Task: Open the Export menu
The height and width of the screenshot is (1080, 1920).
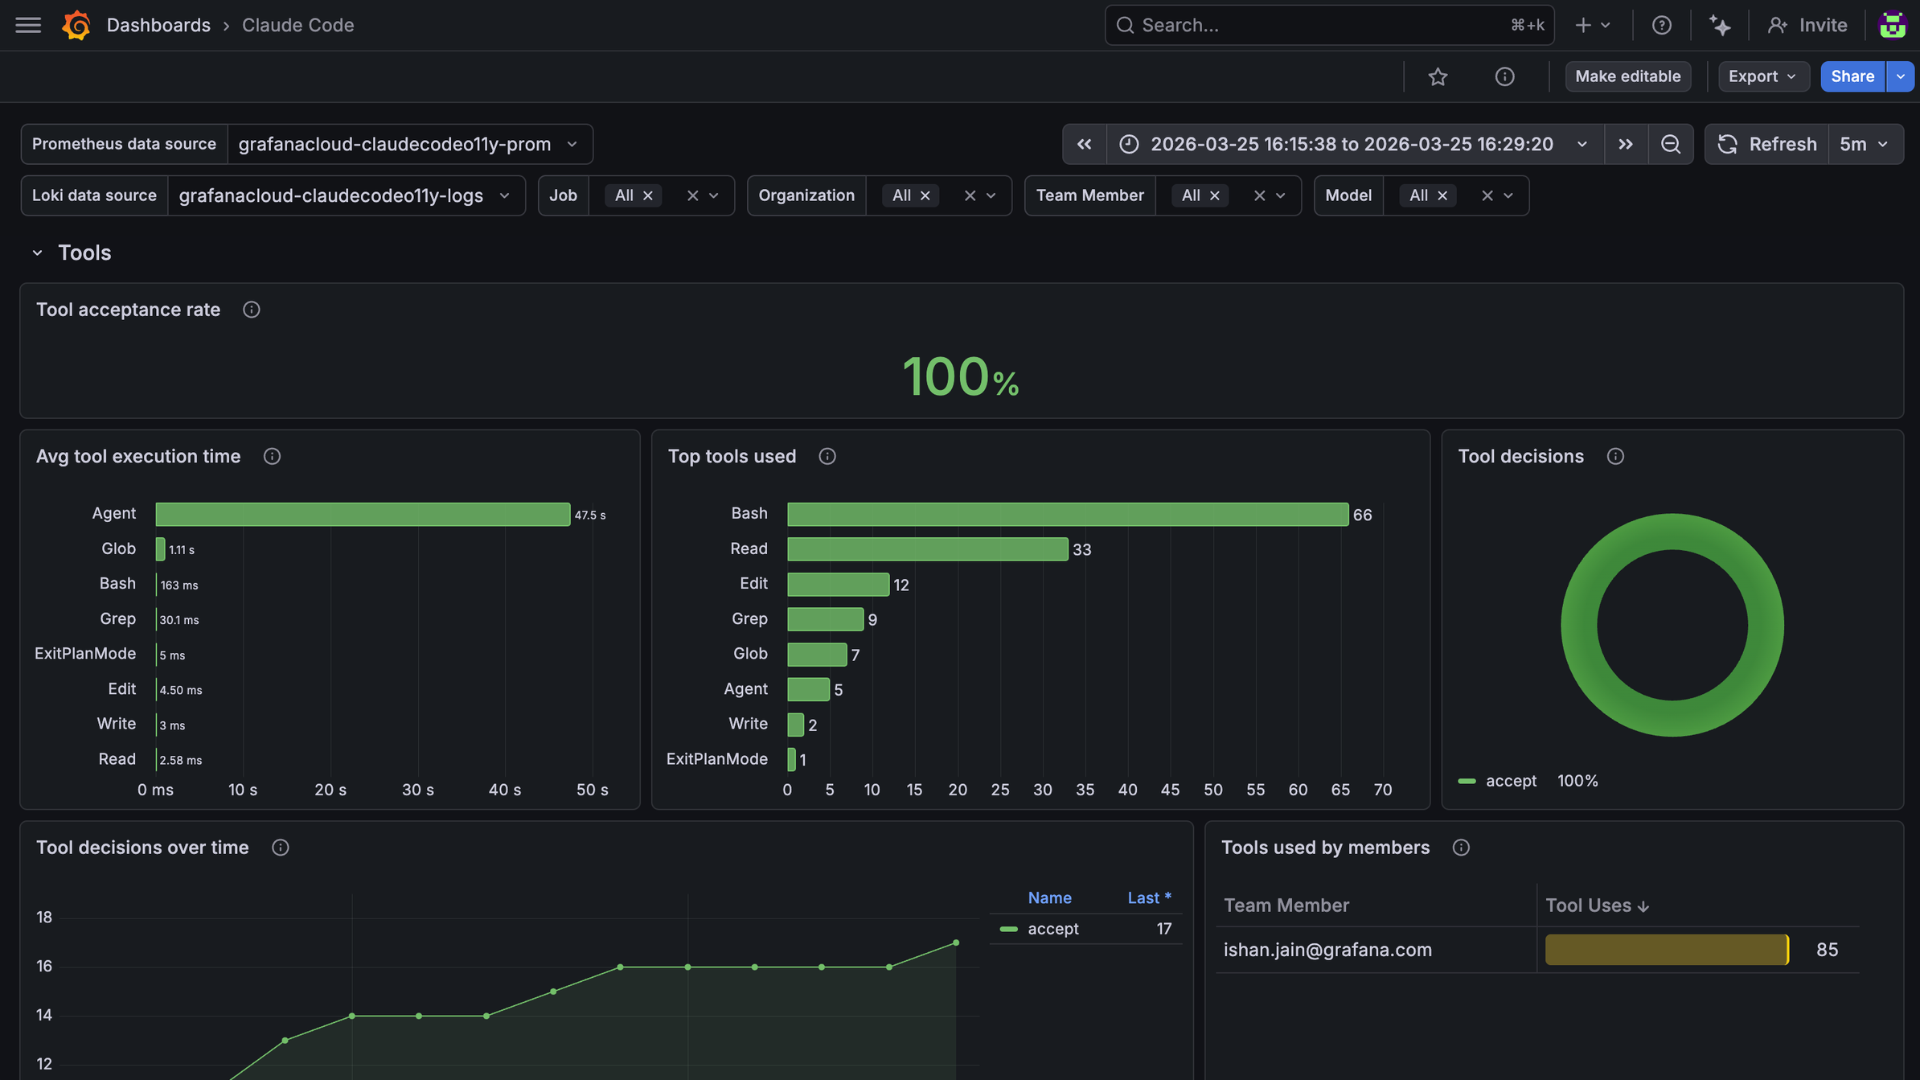Action: tap(1762, 77)
